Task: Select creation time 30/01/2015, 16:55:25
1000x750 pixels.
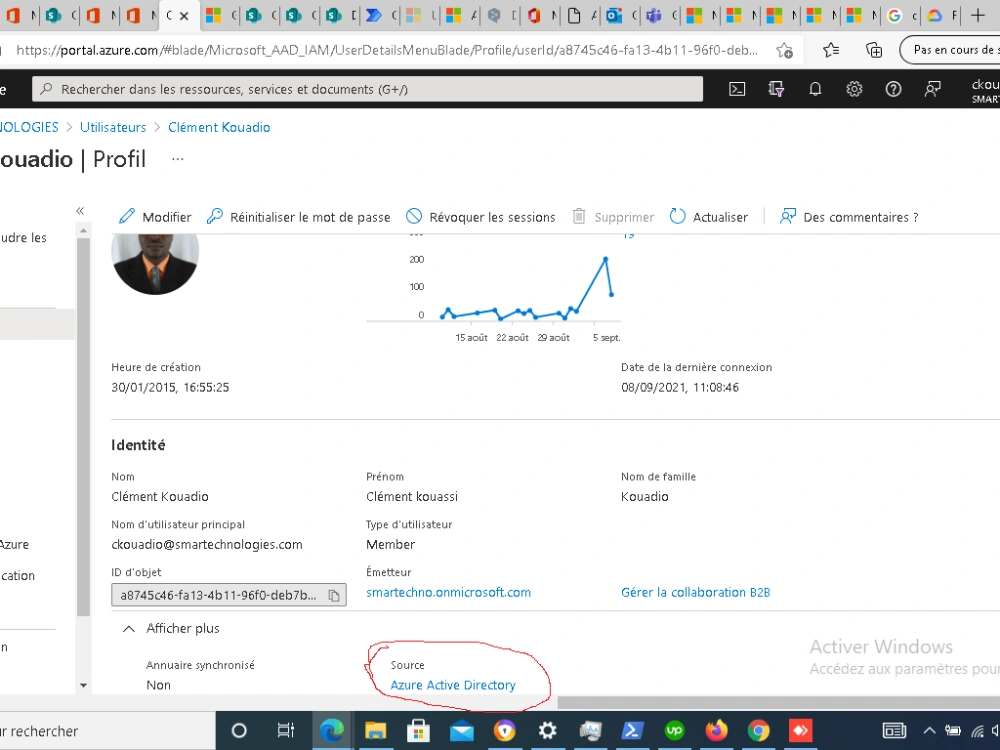Action: click(x=170, y=387)
